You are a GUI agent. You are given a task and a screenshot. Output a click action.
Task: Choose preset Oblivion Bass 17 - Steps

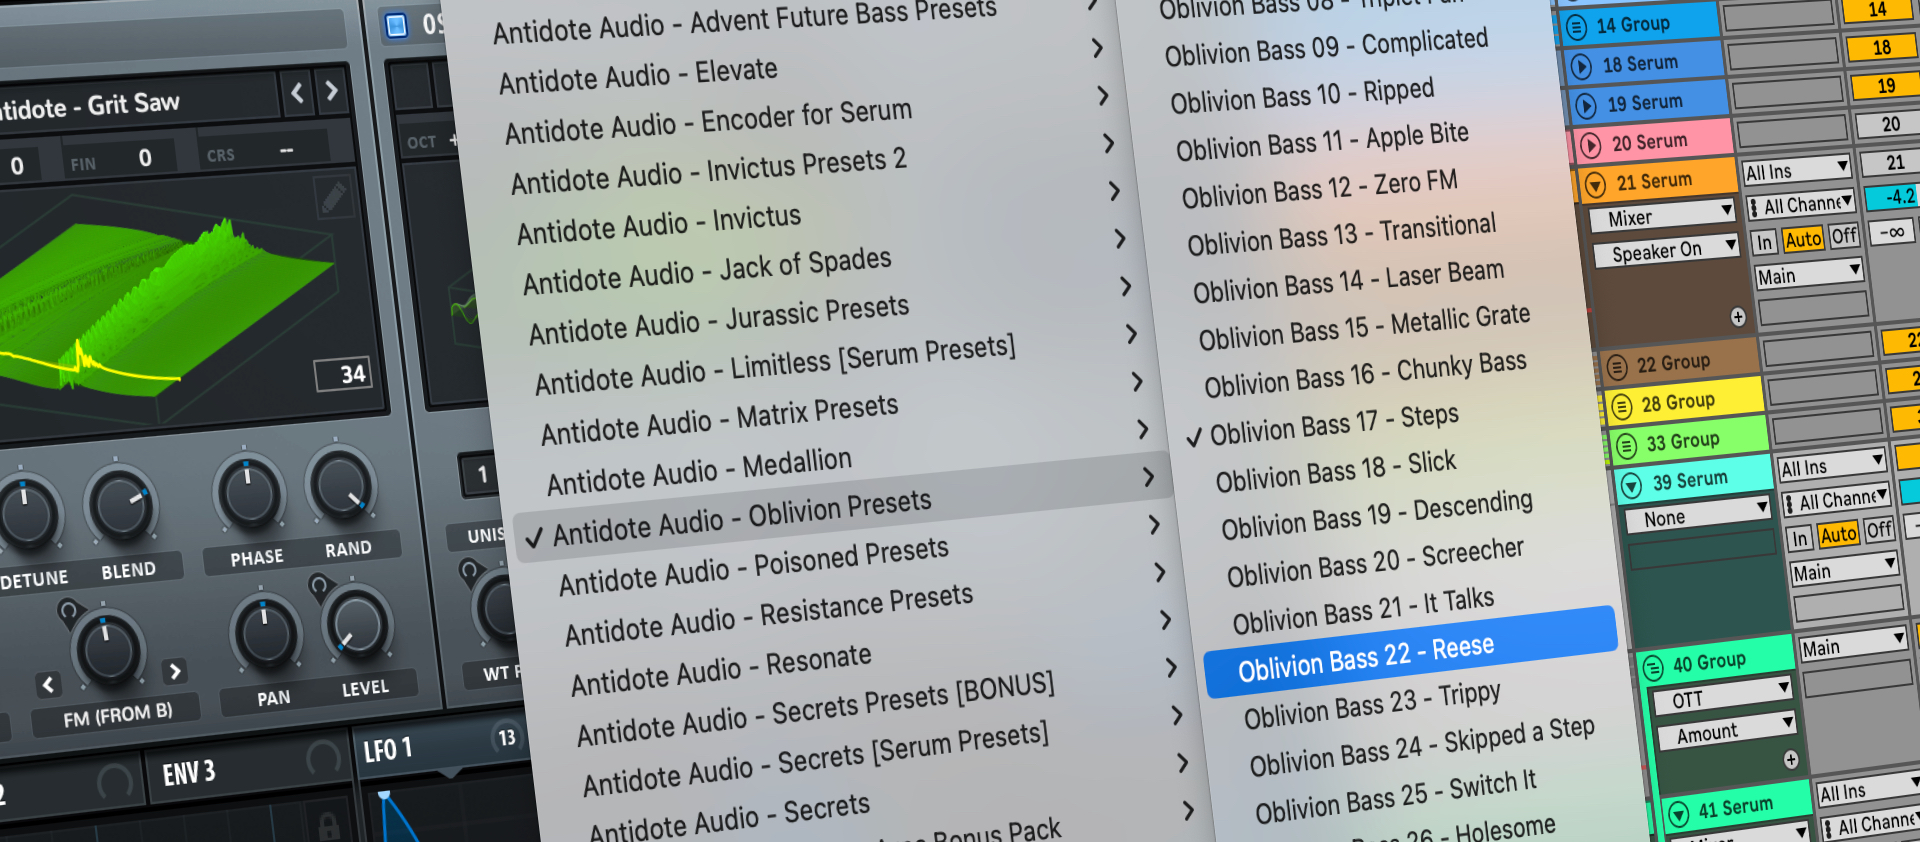coord(1334,423)
